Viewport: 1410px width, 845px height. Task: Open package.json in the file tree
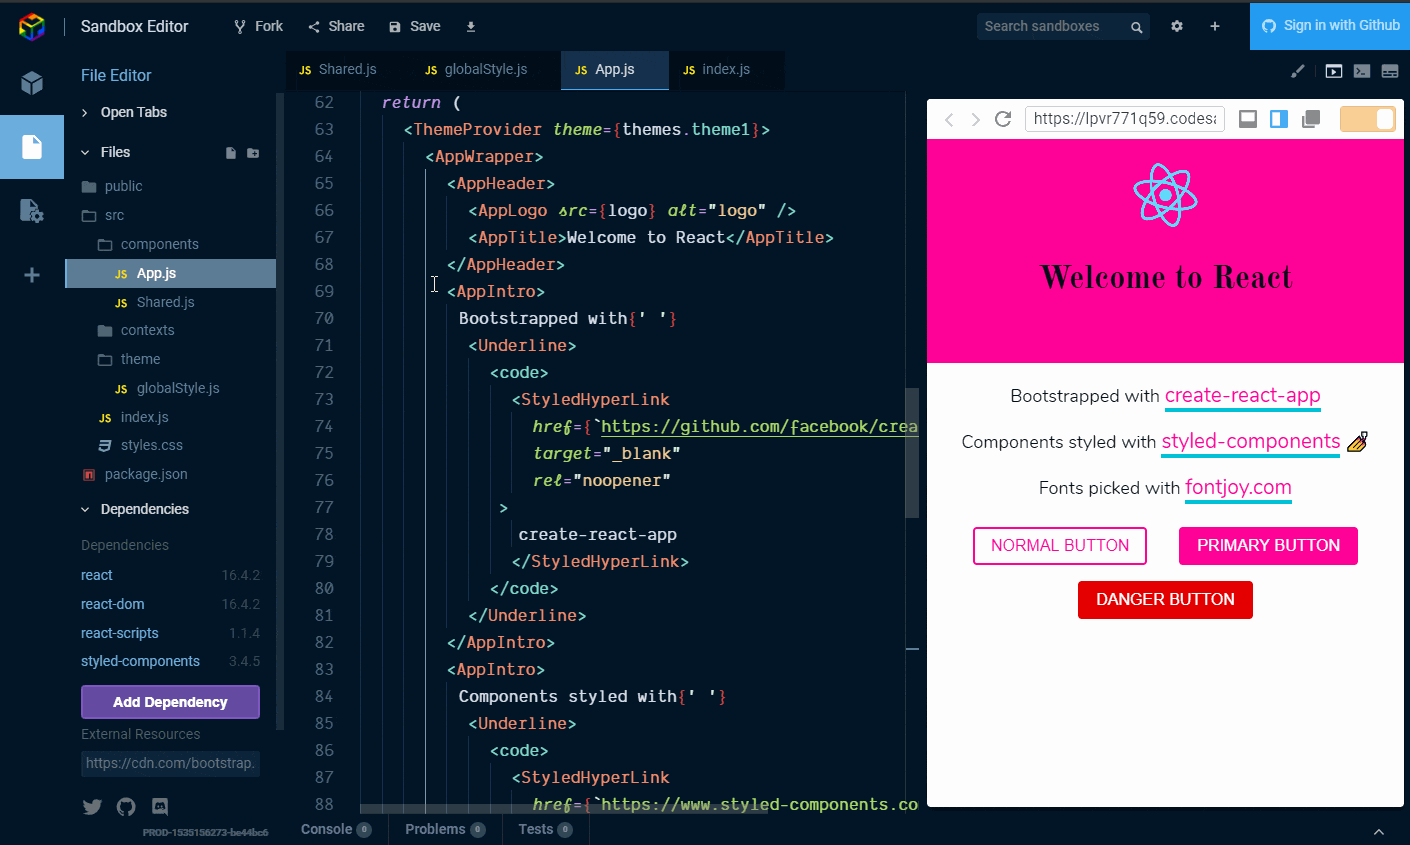click(146, 474)
